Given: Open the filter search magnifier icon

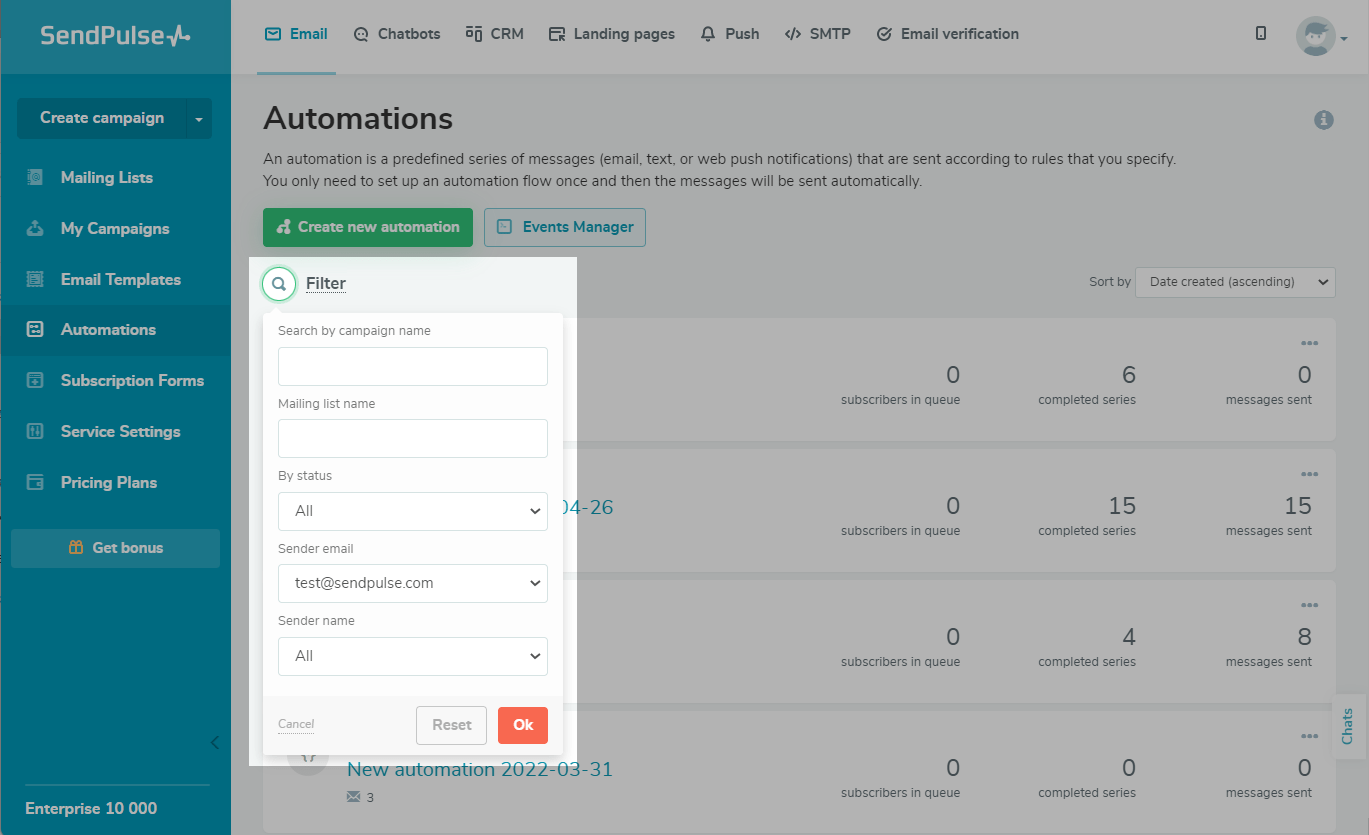Looking at the screenshot, I should pyautogui.click(x=279, y=284).
